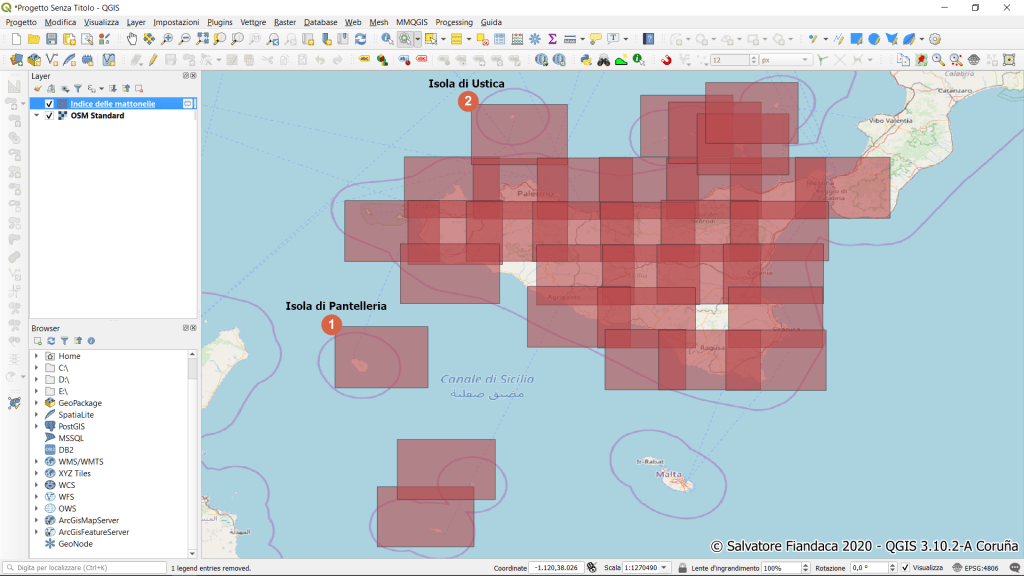Screen dimensions: 1024x576
Task: Click the filter legend icon in Layer panel
Action: coord(77,89)
